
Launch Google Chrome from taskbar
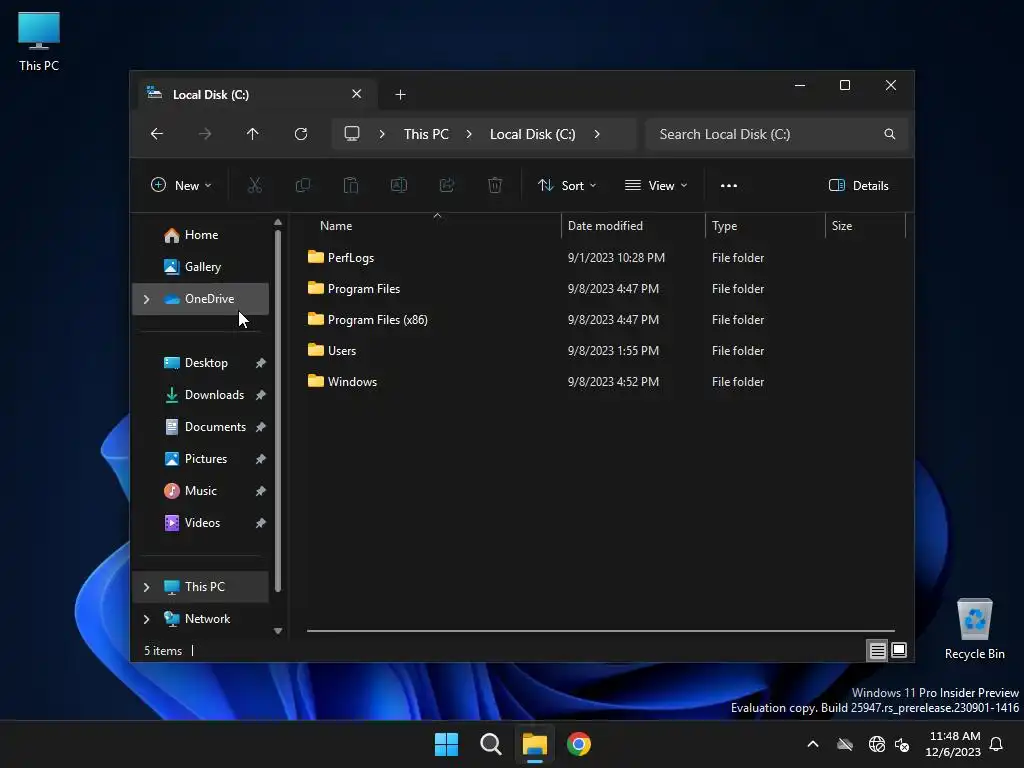click(579, 744)
